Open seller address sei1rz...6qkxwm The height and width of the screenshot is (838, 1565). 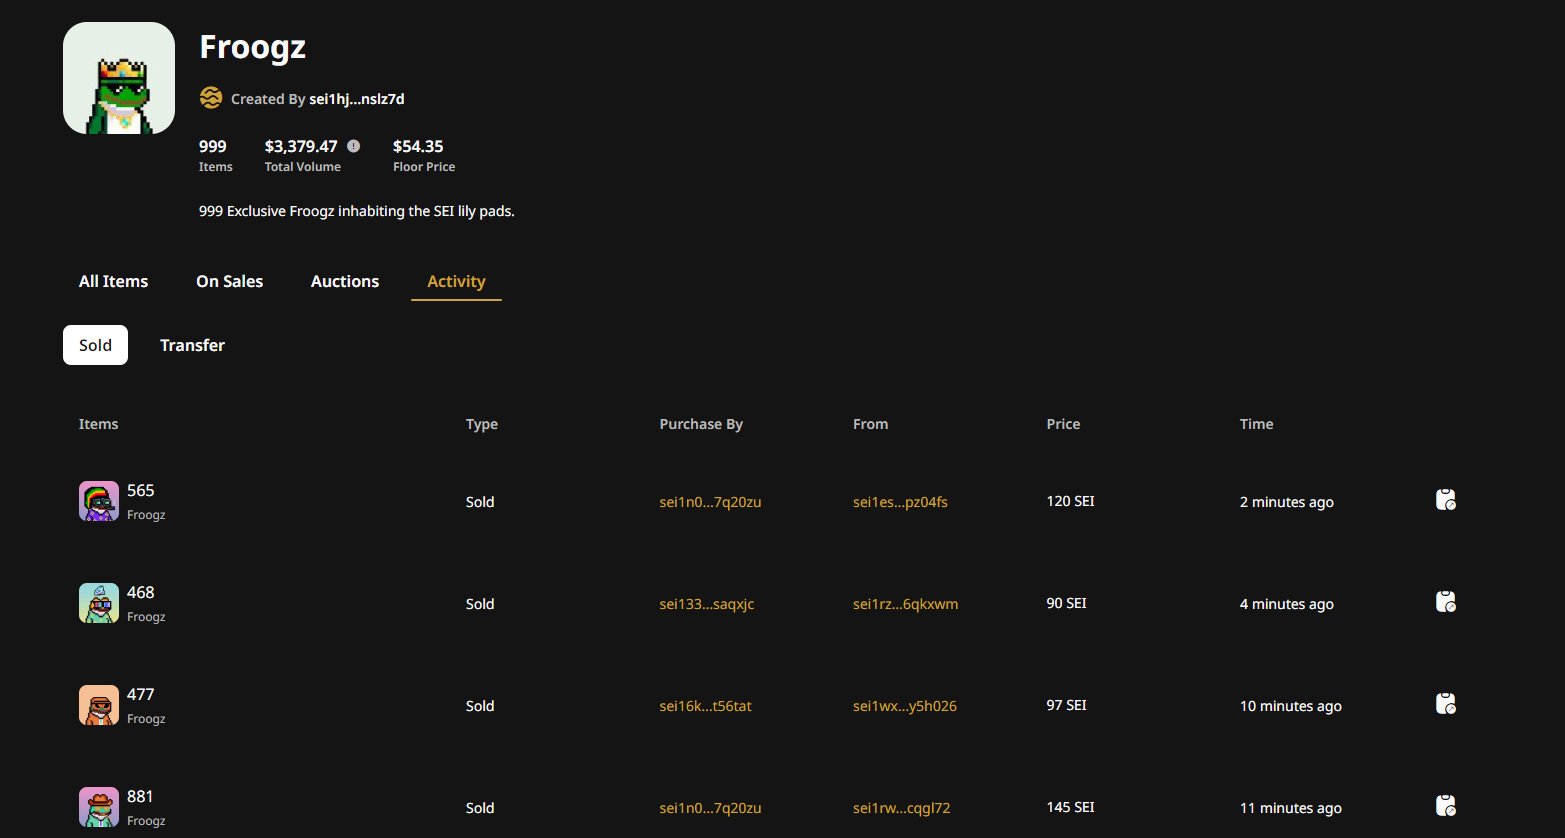coord(905,604)
